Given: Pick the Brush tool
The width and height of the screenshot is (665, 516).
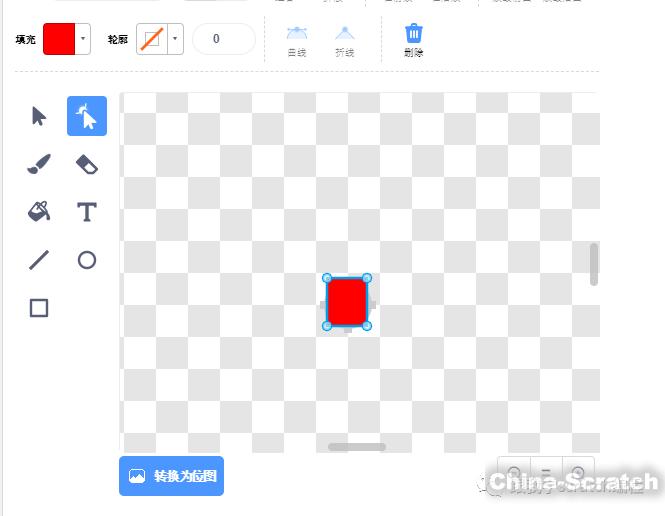Looking at the screenshot, I should (39, 164).
